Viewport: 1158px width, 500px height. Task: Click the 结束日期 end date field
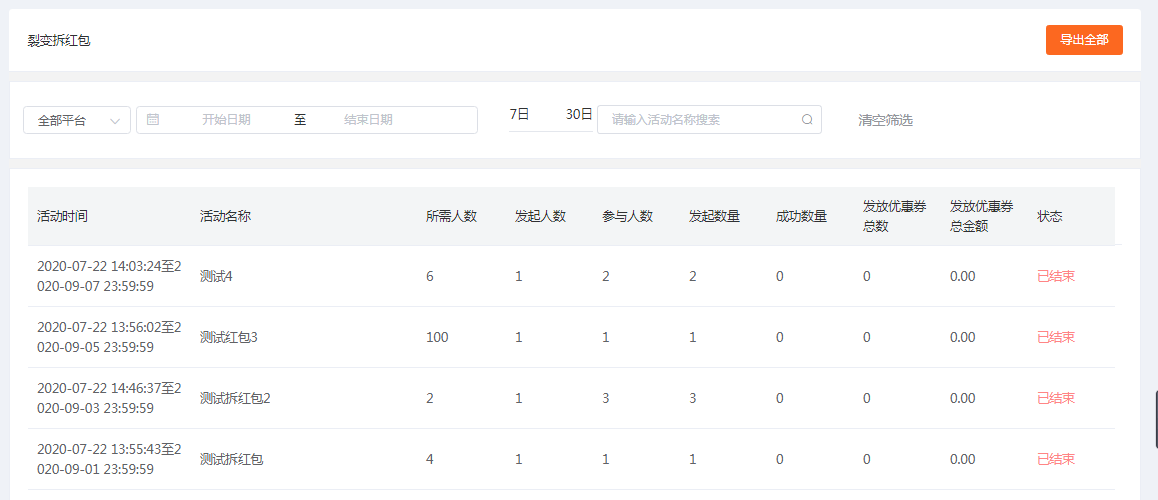368,120
